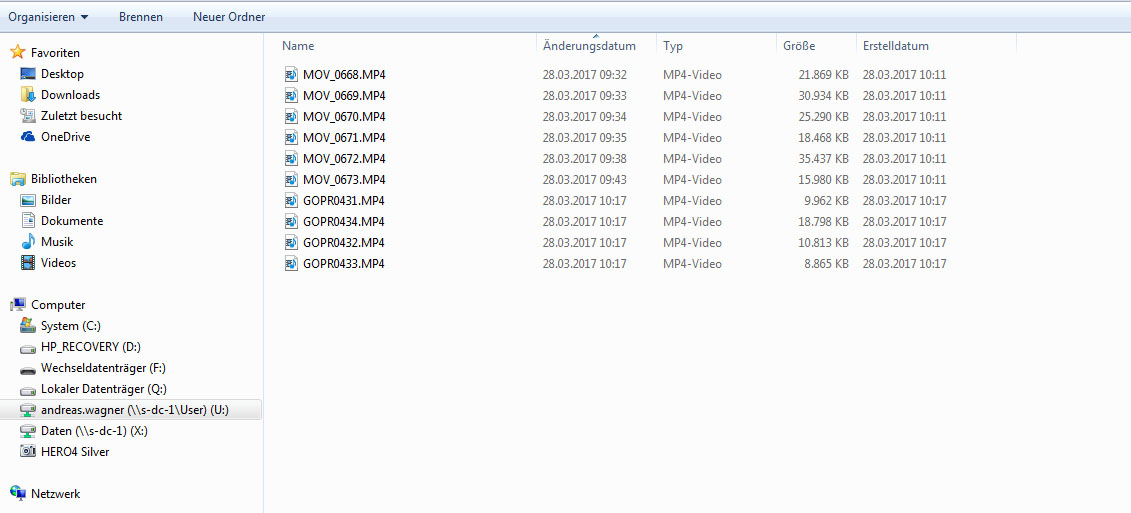The image size is (1131, 513).
Task: Select Daten (\\s-dc-1) (X:) network drive
Action: pos(94,431)
